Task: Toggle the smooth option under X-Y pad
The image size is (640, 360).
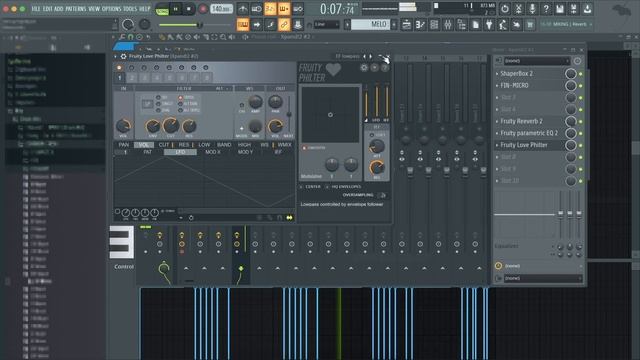Action: tap(304, 148)
